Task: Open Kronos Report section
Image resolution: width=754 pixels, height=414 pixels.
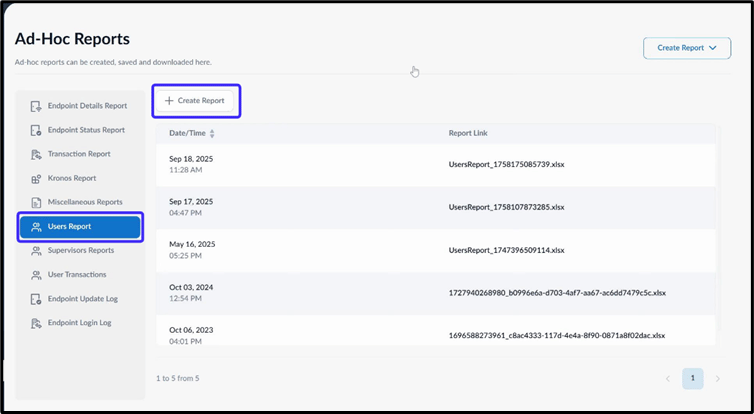Action: point(80,178)
